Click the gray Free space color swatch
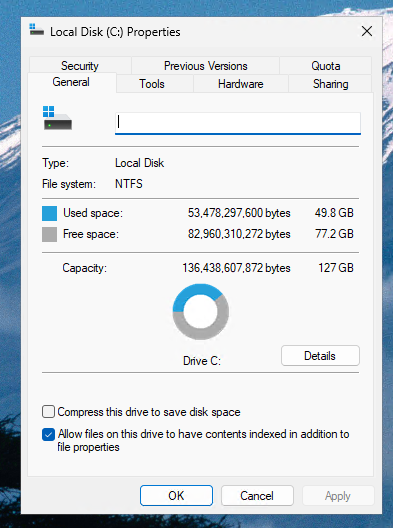 (50, 234)
